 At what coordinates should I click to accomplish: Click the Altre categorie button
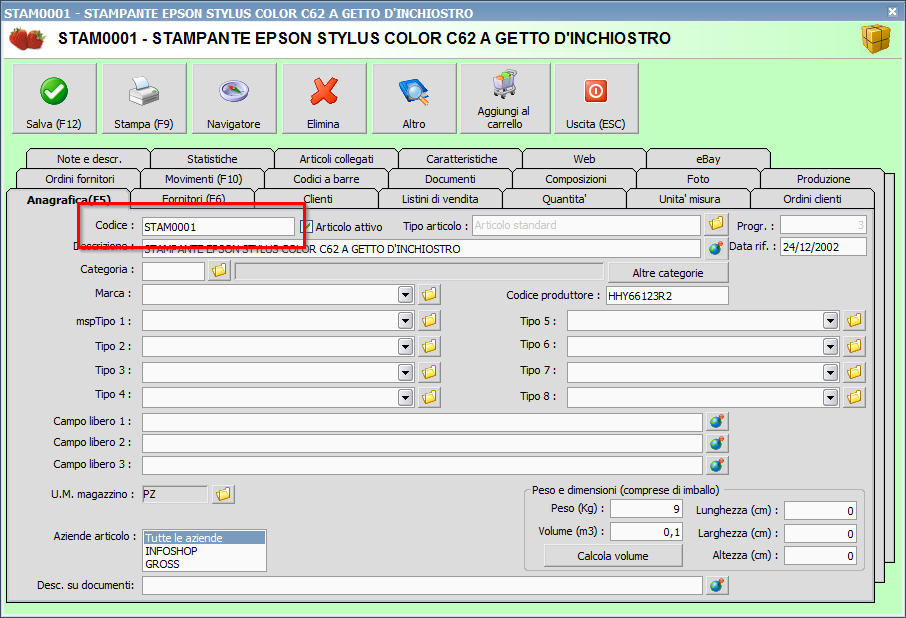pyautogui.click(x=668, y=273)
